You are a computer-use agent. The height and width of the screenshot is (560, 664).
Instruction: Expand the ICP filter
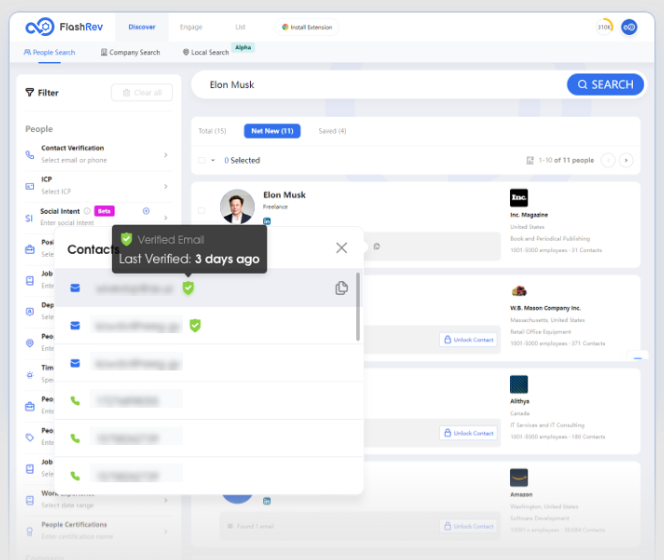(x=166, y=186)
